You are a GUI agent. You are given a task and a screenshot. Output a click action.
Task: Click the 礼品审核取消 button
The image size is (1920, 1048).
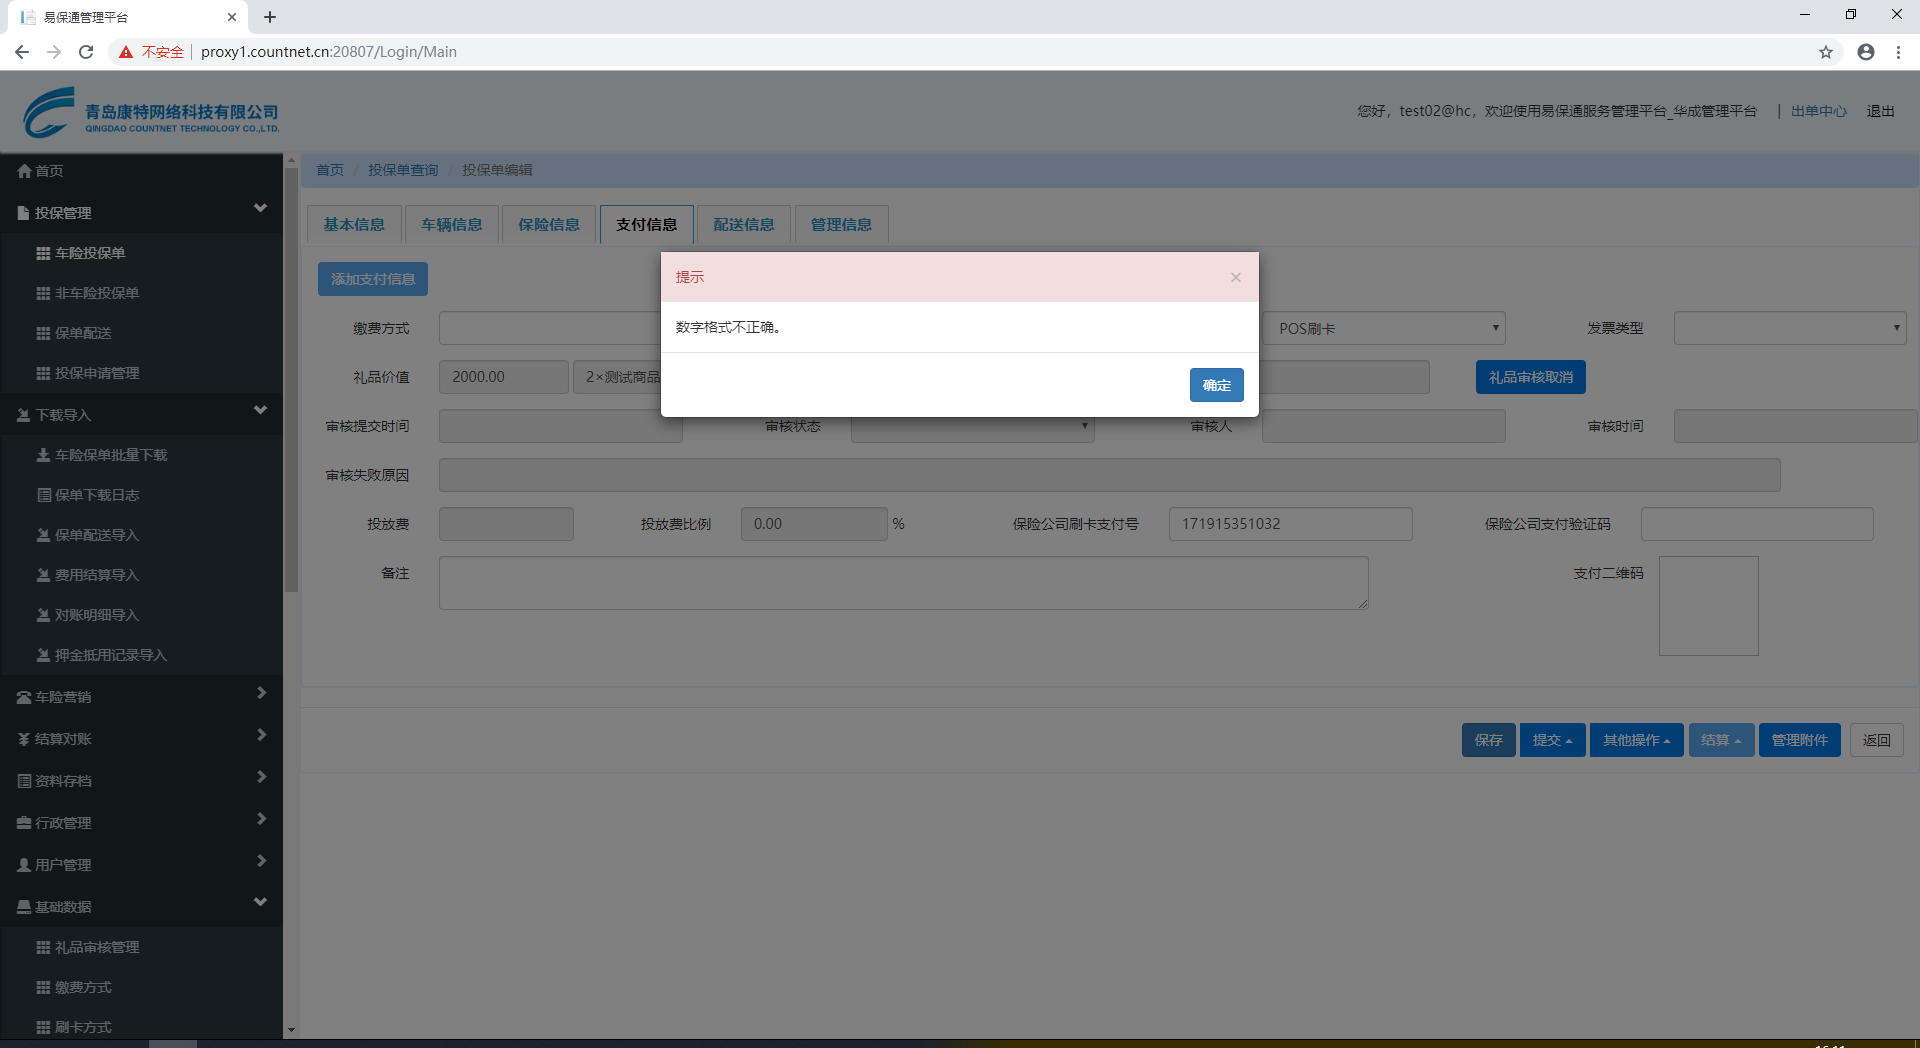(x=1531, y=377)
